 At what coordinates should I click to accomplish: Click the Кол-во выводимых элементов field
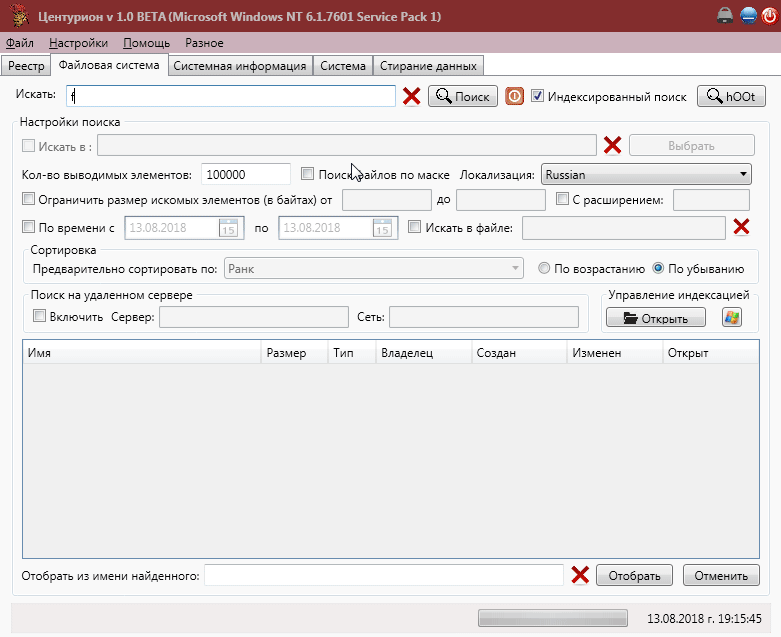click(x=246, y=174)
